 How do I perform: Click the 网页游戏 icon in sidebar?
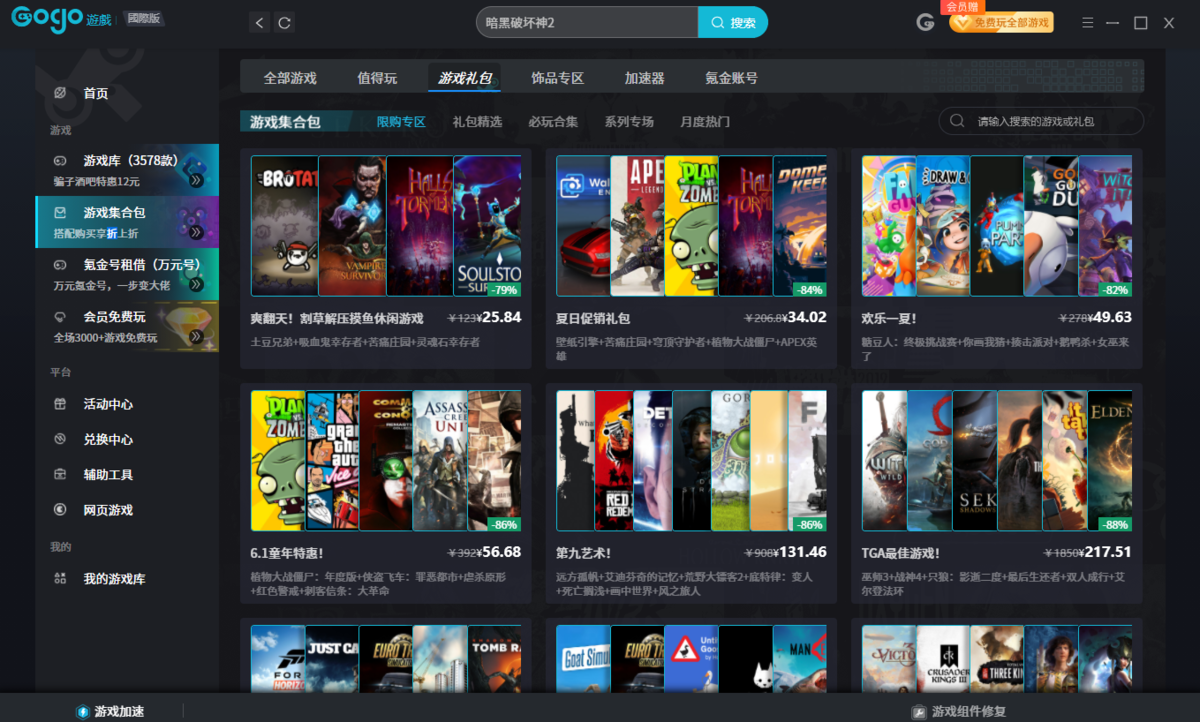click(x=61, y=510)
